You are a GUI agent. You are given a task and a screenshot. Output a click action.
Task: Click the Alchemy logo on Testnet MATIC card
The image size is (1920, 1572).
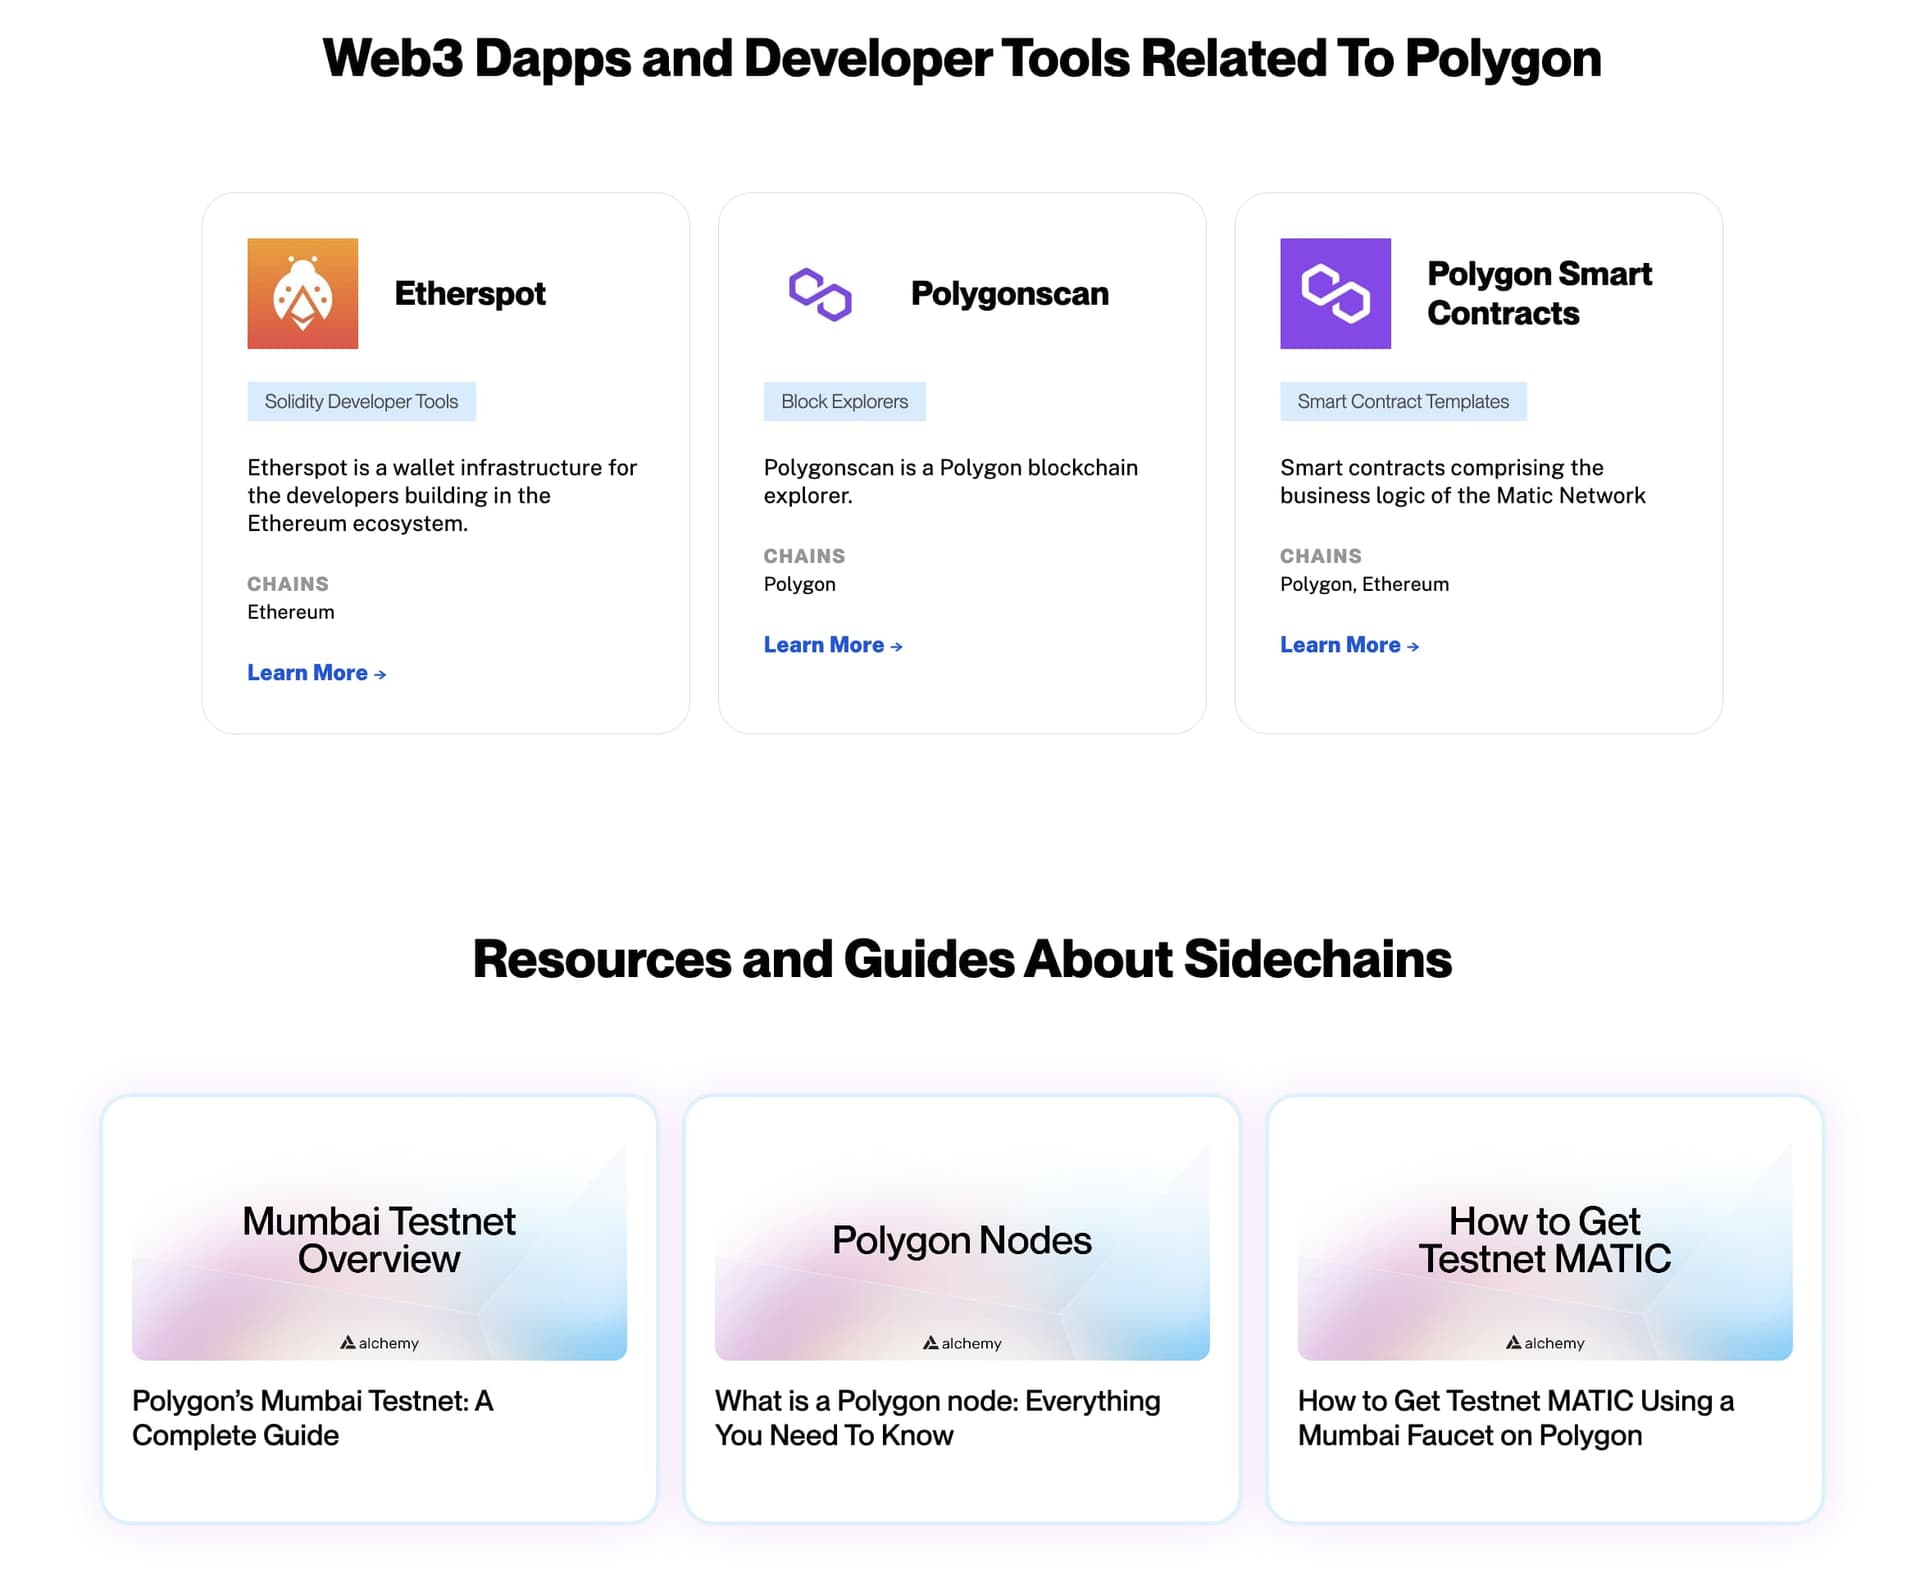tap(1544, 1343)
